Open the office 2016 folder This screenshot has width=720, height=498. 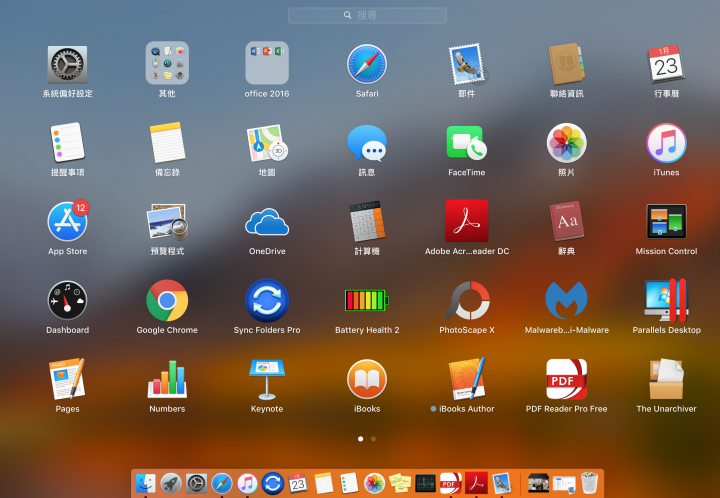click(x=267, y=63)
